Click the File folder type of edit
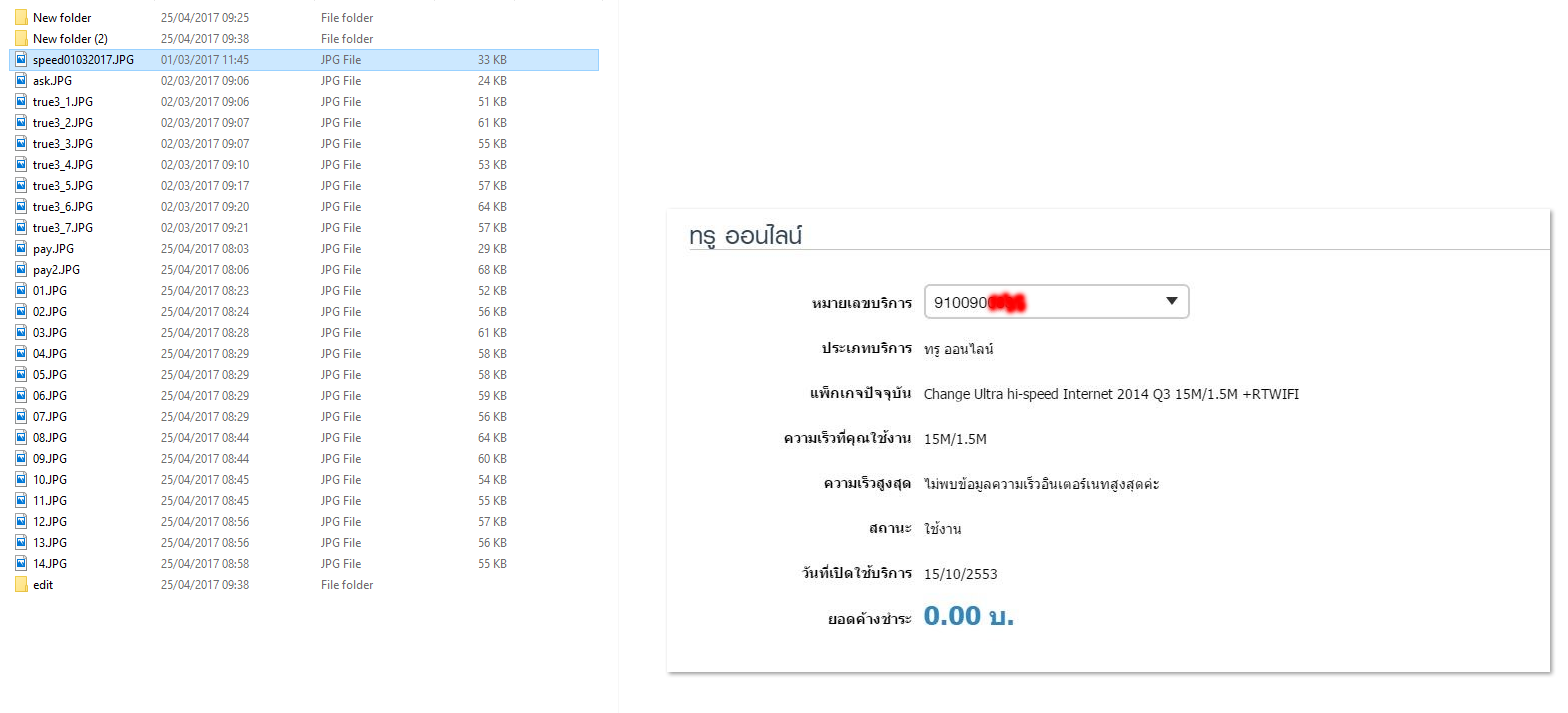 pos(347,584)
